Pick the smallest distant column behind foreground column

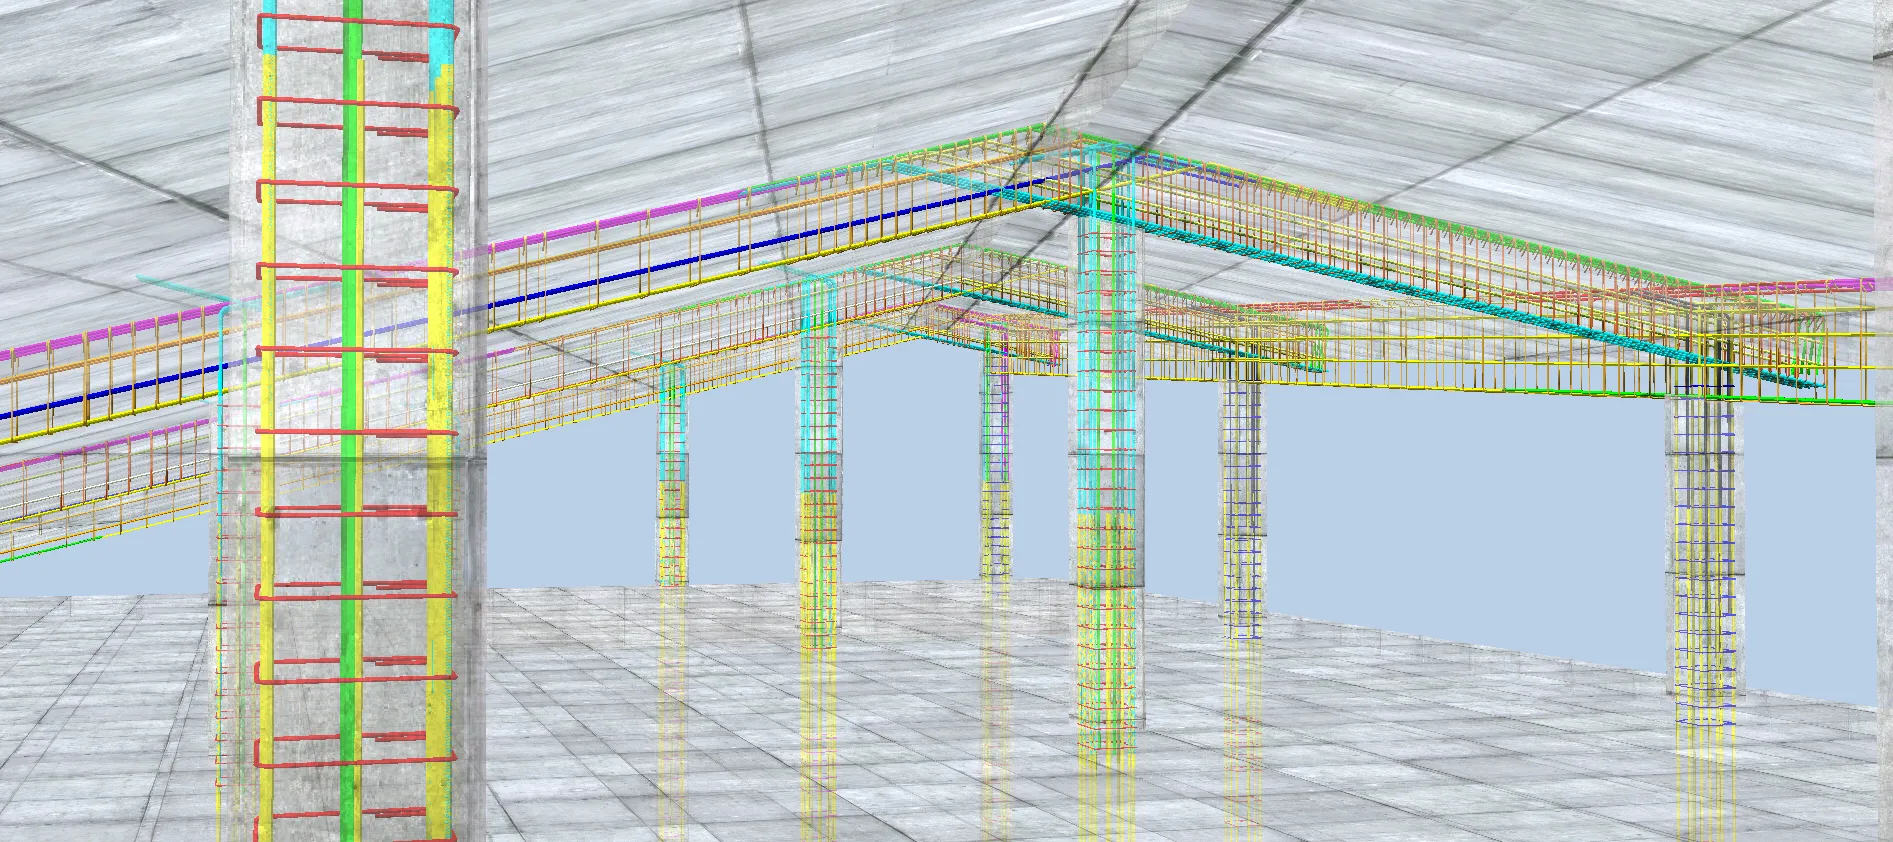(x=671, y=480)
